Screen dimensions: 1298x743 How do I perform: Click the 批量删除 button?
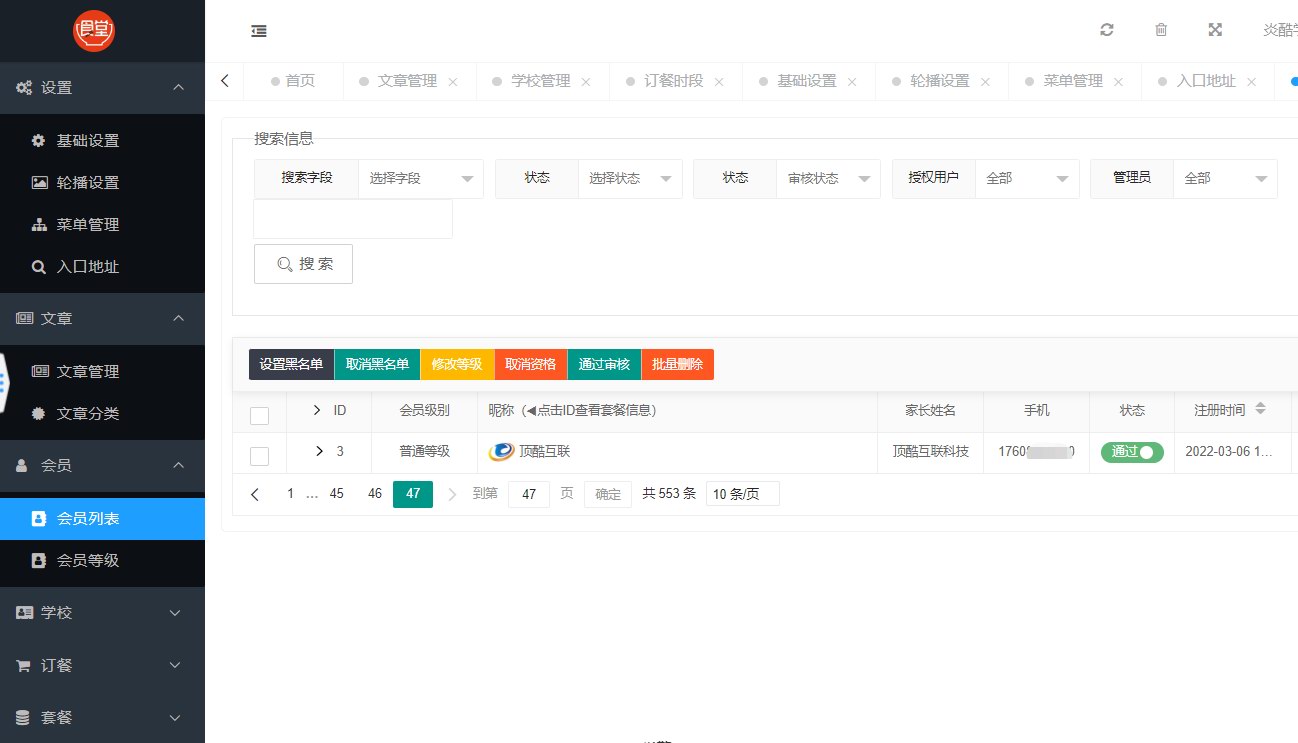tap(677, 364)
